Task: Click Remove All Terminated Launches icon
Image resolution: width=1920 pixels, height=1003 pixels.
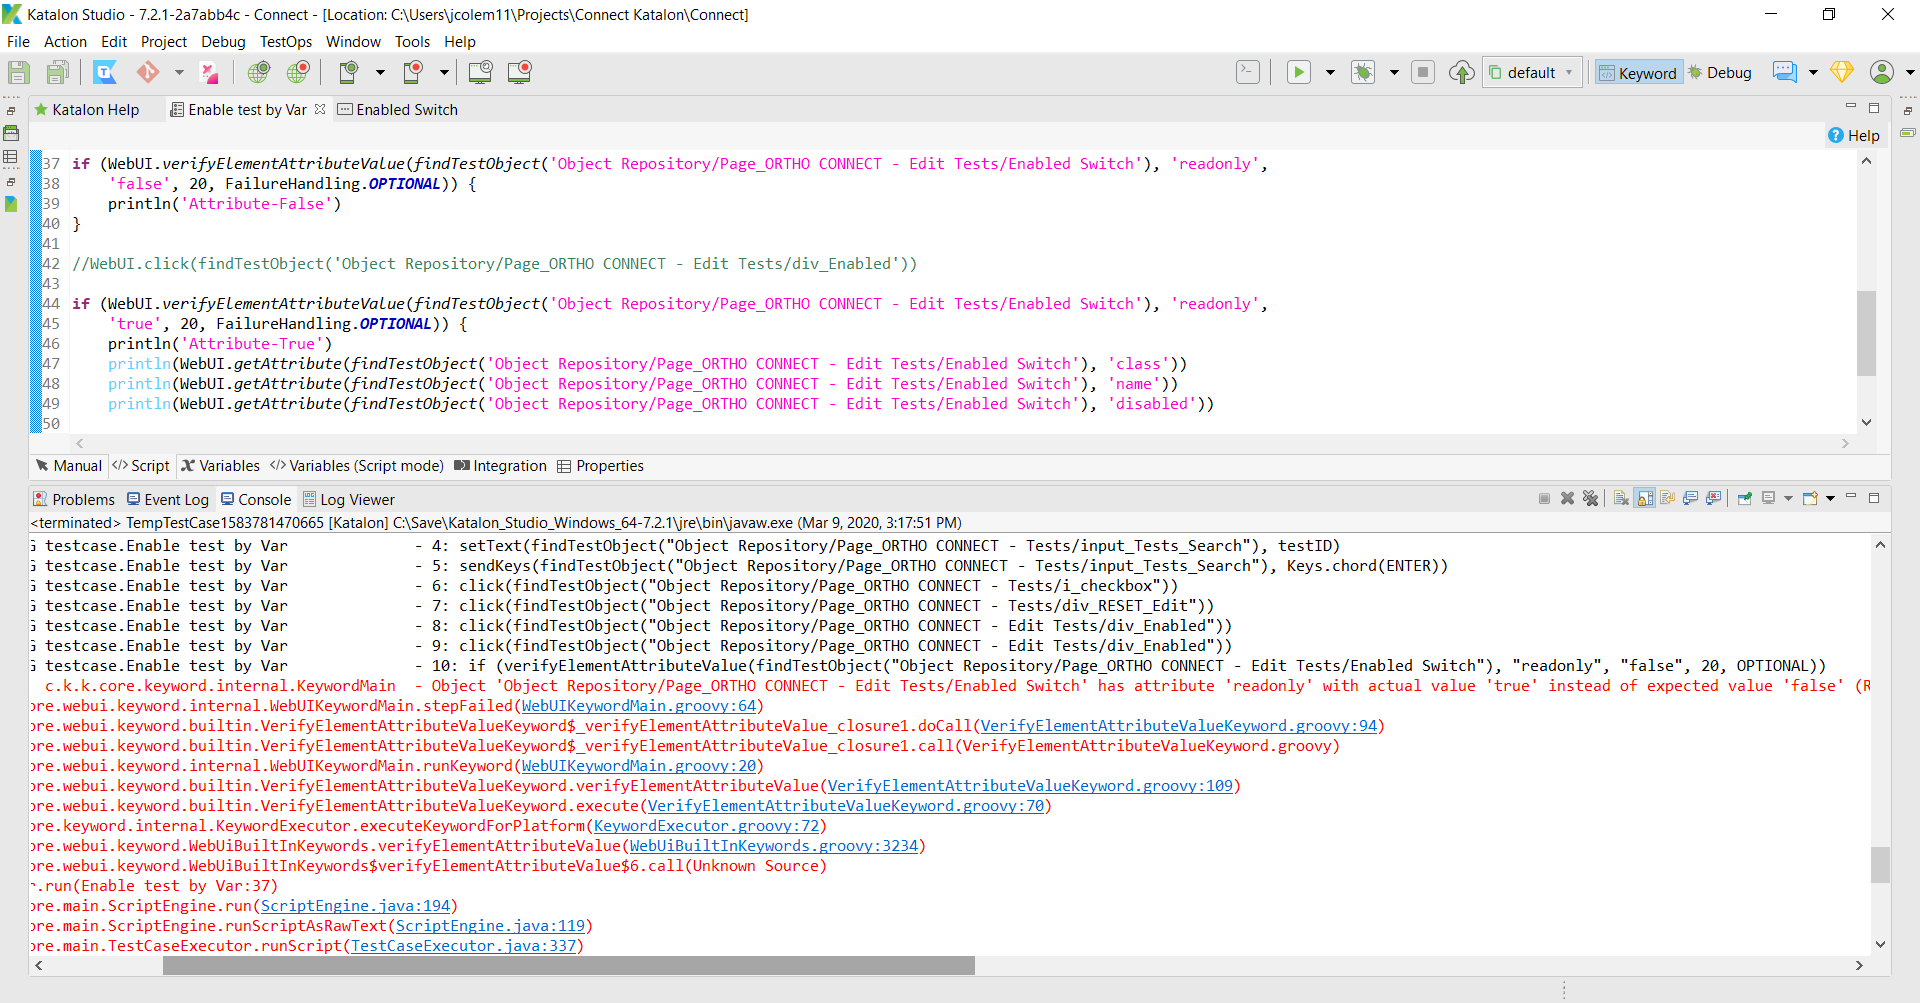Action: [x=1590, y=499]
